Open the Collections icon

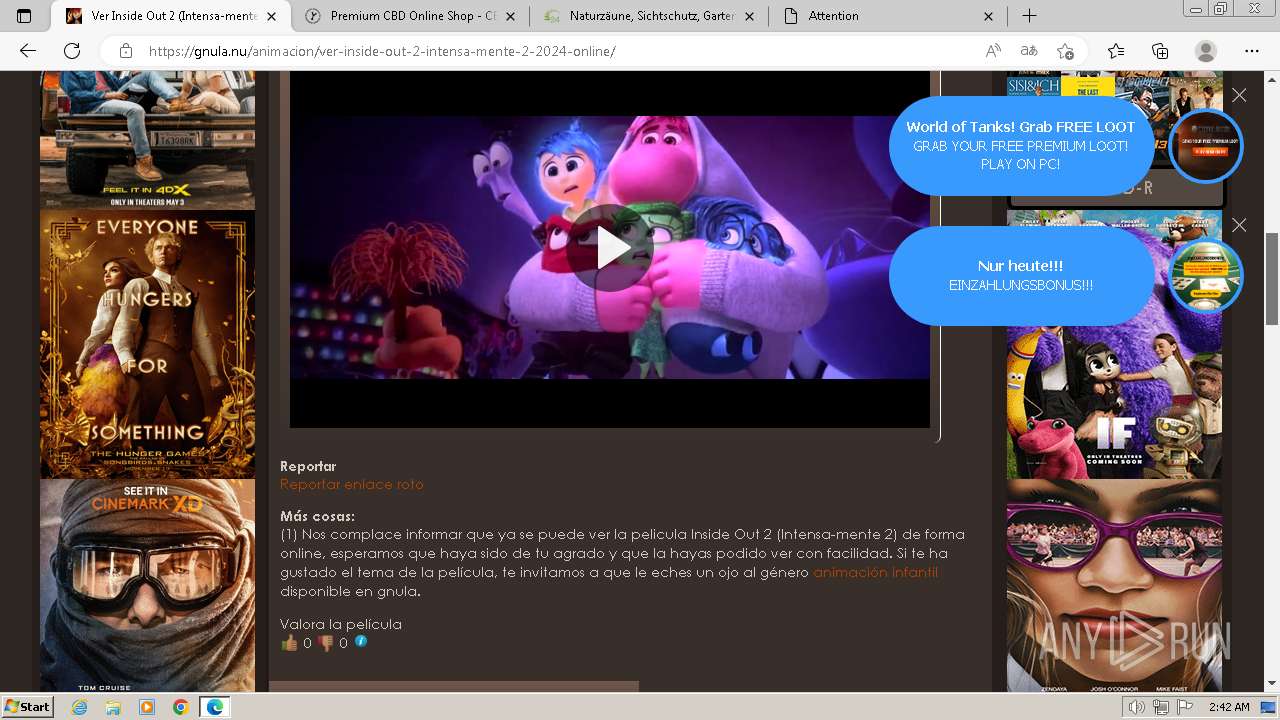pos(1160,51)
